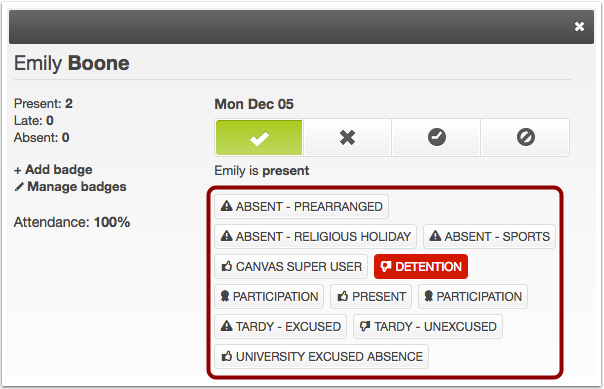
Task: Give the Present thumbs-up badge
Action: pos(371,297)
